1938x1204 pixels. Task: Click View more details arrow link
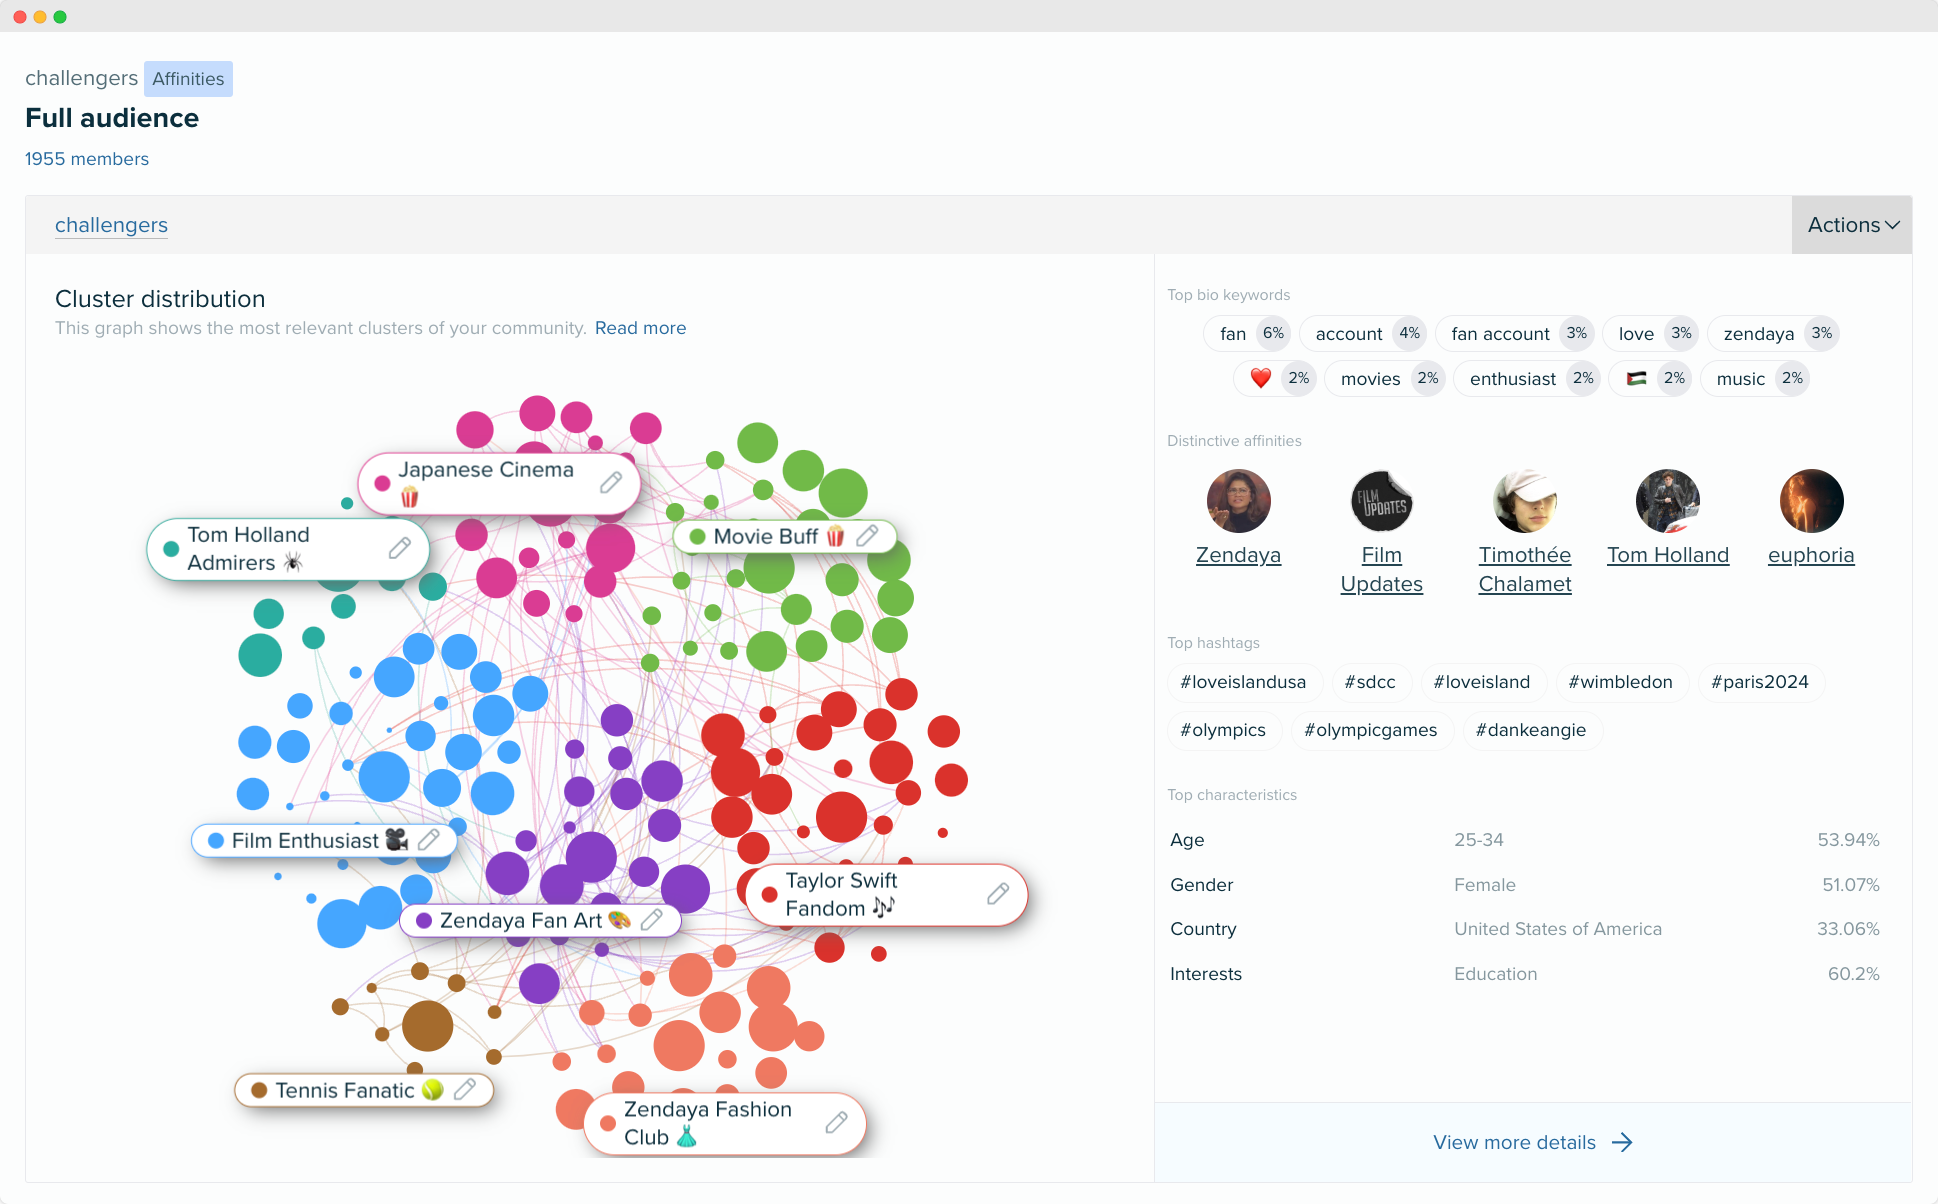tap(1532, 1142)
